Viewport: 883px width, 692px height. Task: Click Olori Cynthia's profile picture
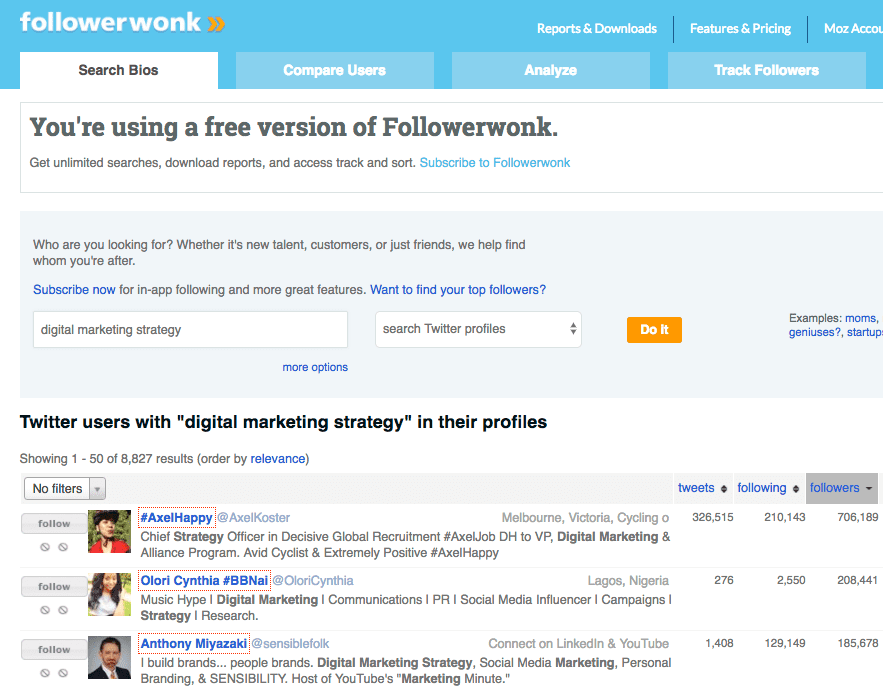point(109,594)
